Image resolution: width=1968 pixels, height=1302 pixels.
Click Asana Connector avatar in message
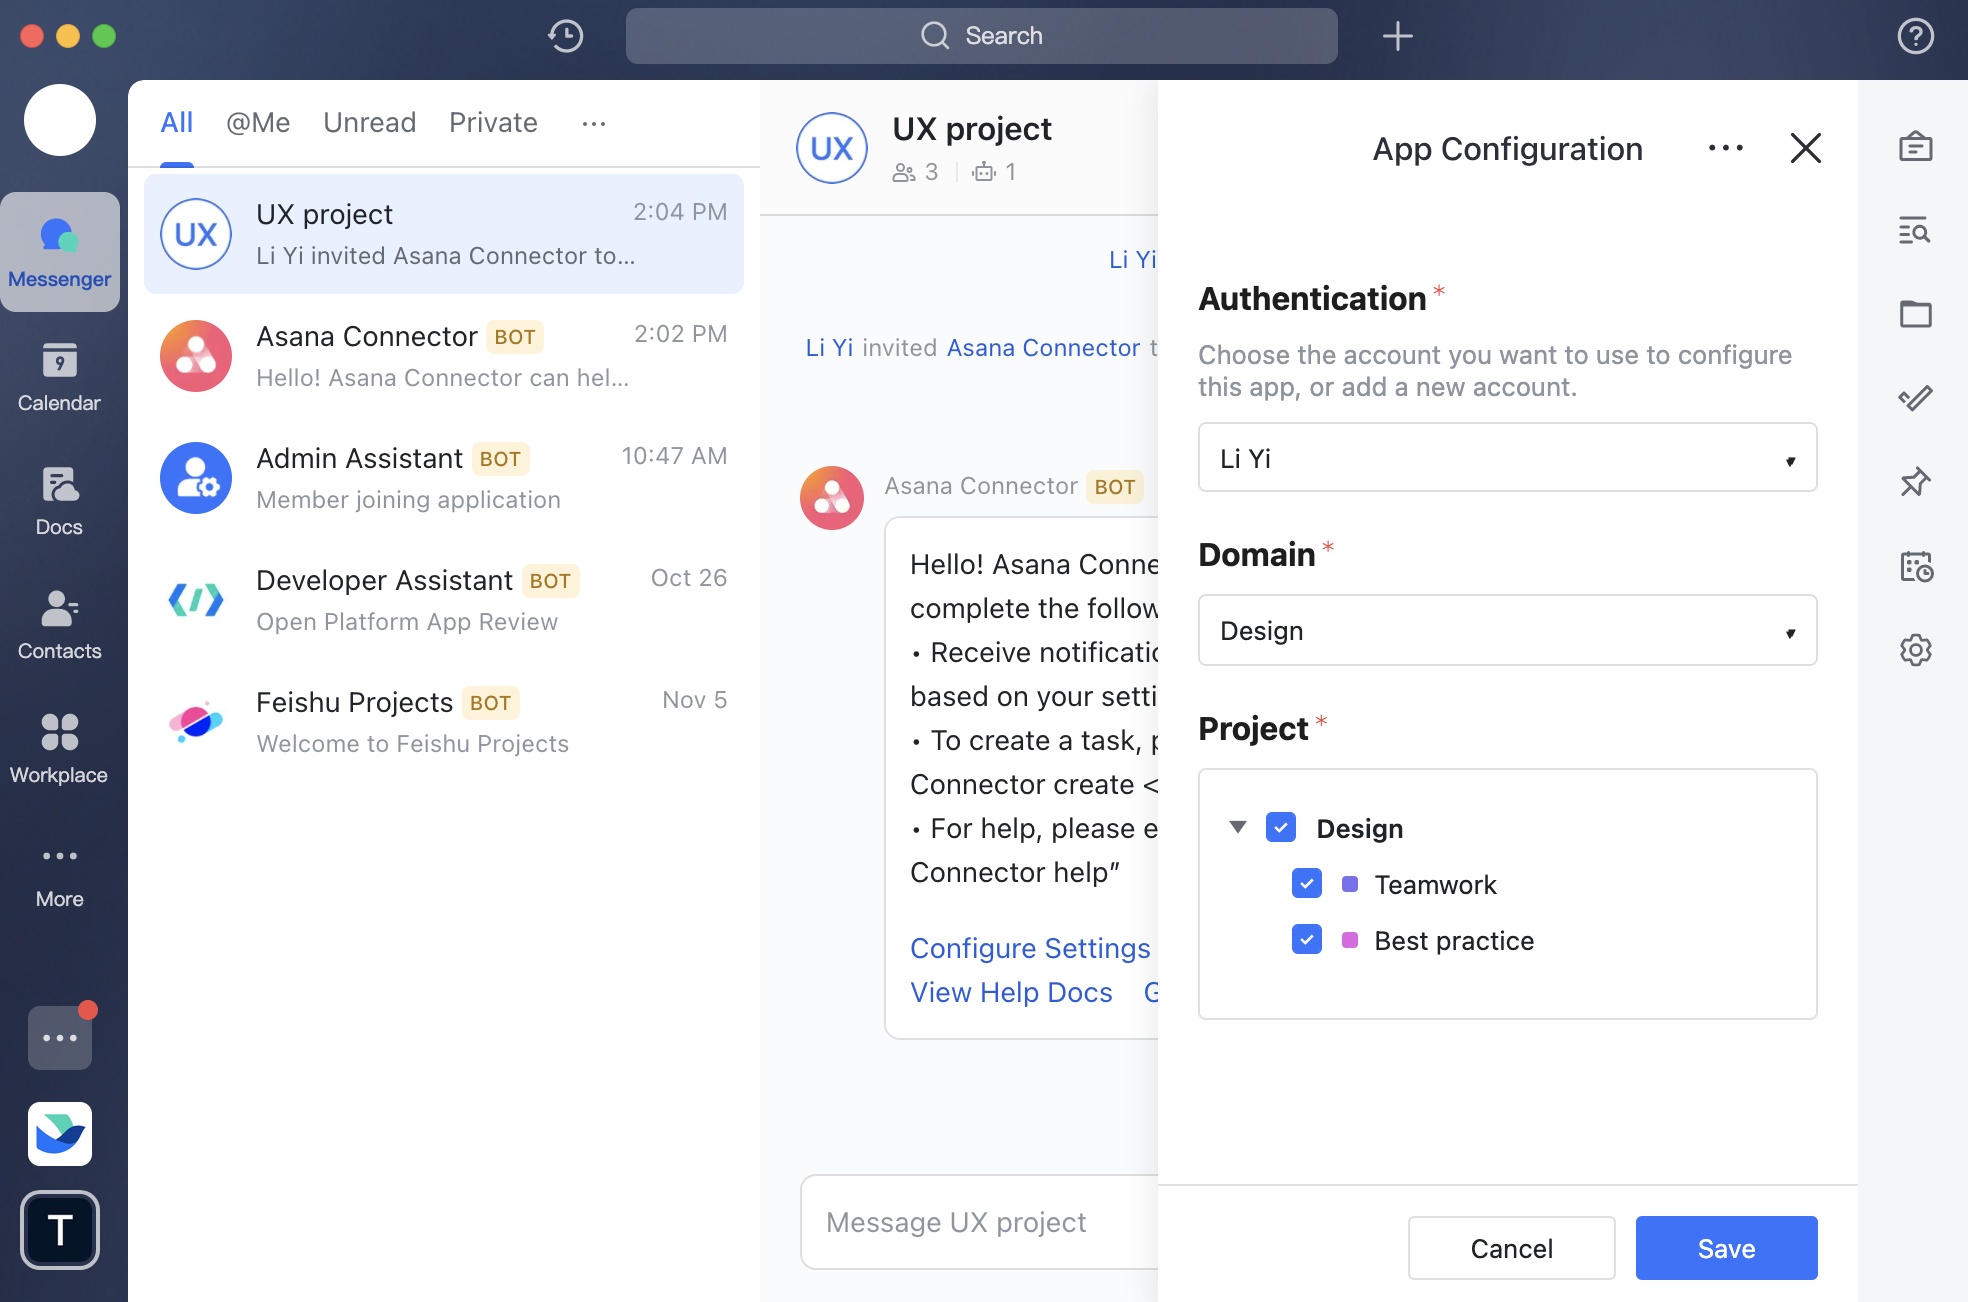832,498
